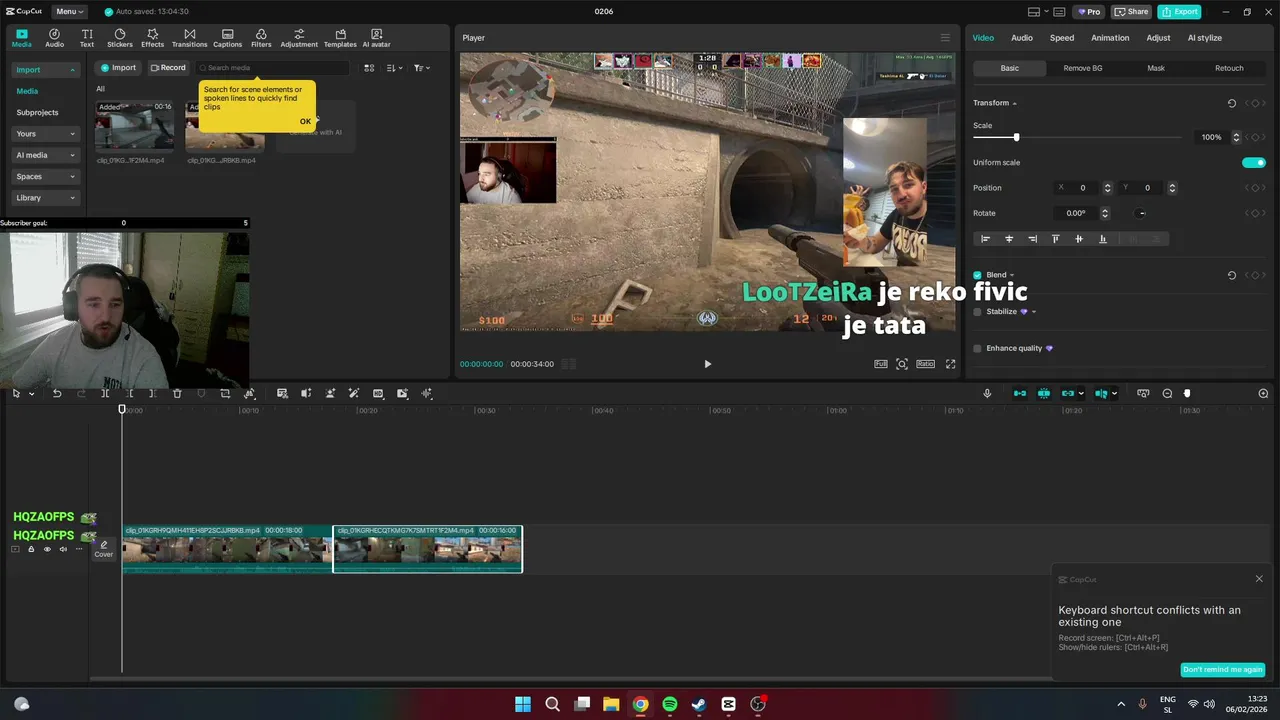Expand the Yours section
The width and height of the screenshot is (1280, 720).
45,134
